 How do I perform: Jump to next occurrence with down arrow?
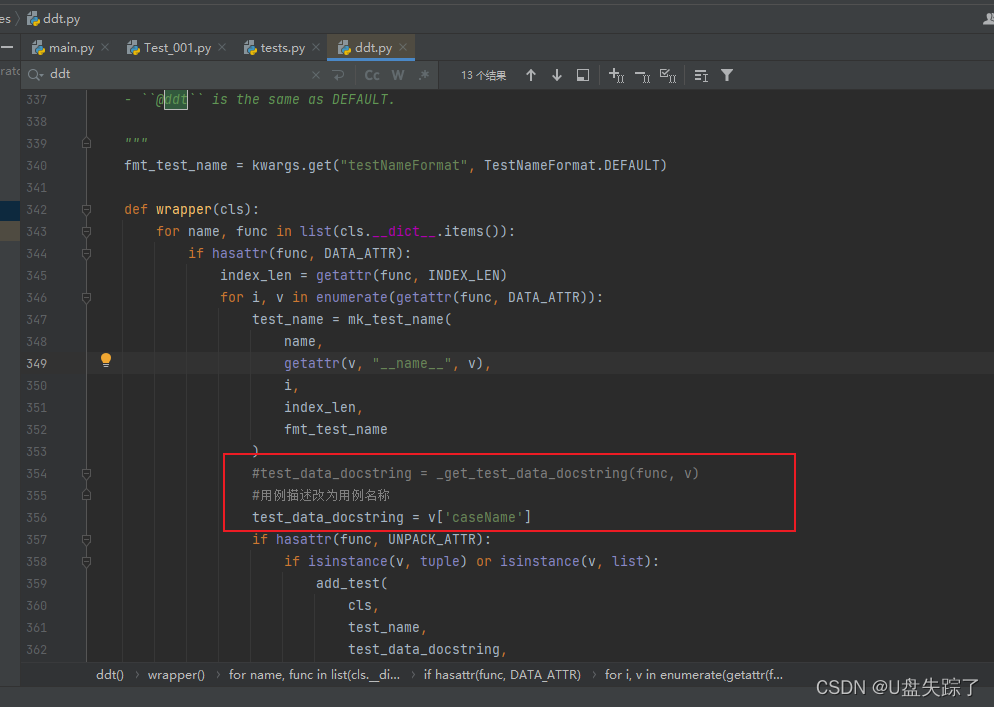pos(557,75)
